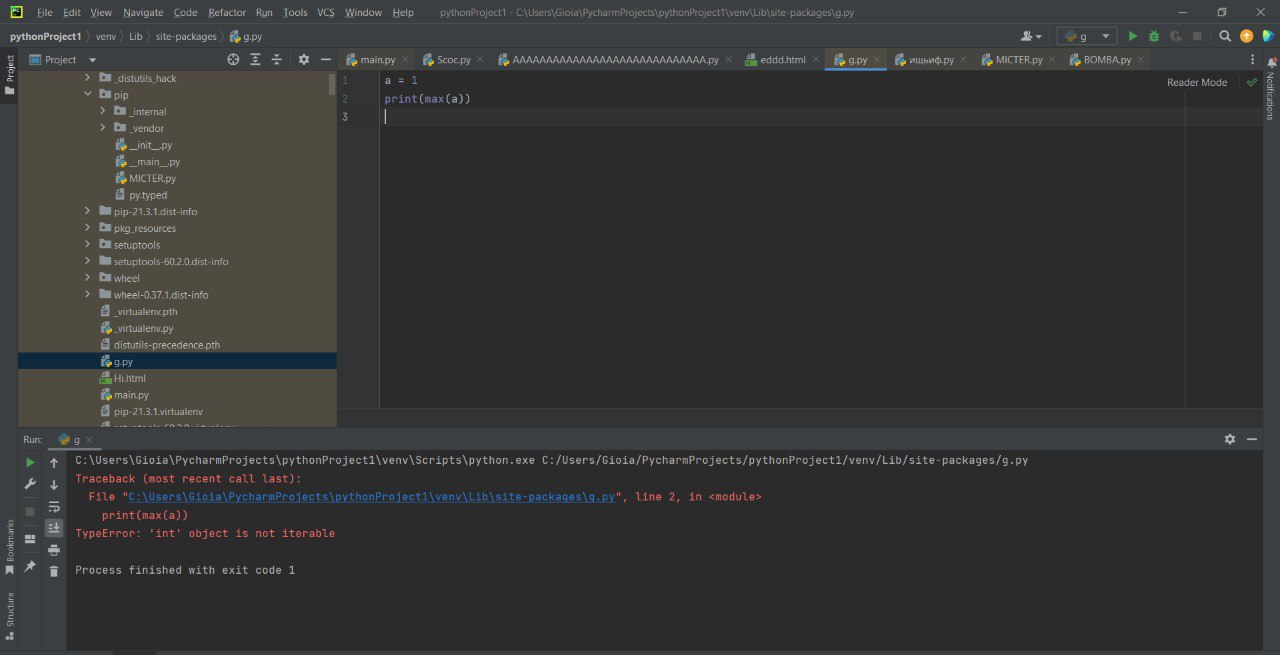1280x655 pixels.
Task: Open the Notifications tool window
Action: pyautogui.click(x=1270, y=95)
